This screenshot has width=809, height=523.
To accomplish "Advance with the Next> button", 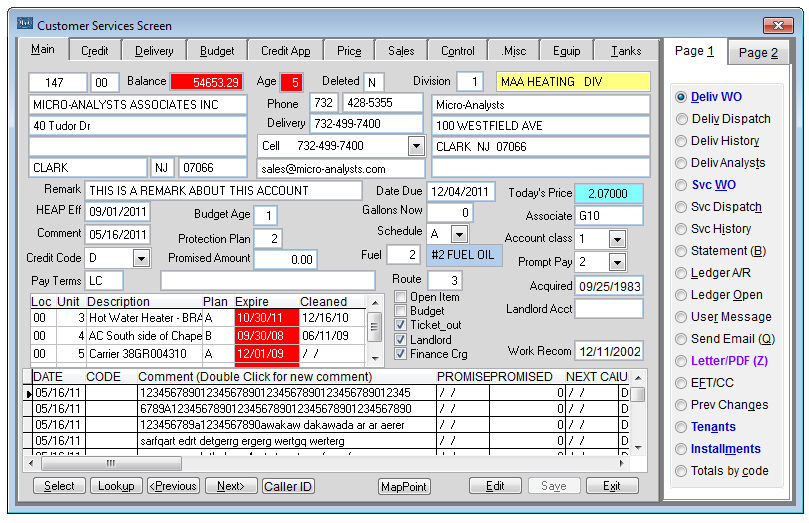I will pyautogui.click(x=231, y=486).
